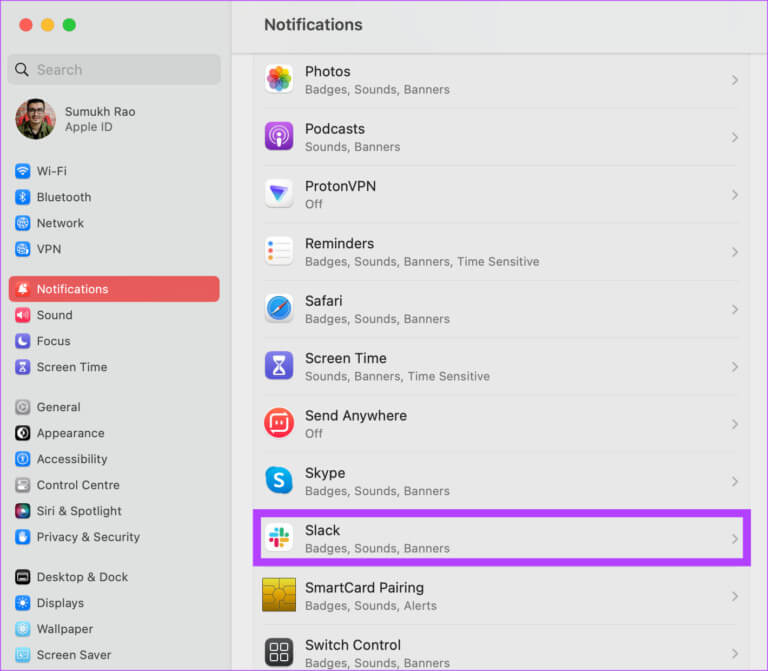This screenshot has width=768, height=671.
Task: Open Safari notification settings
Action: [x=502, y=309]
